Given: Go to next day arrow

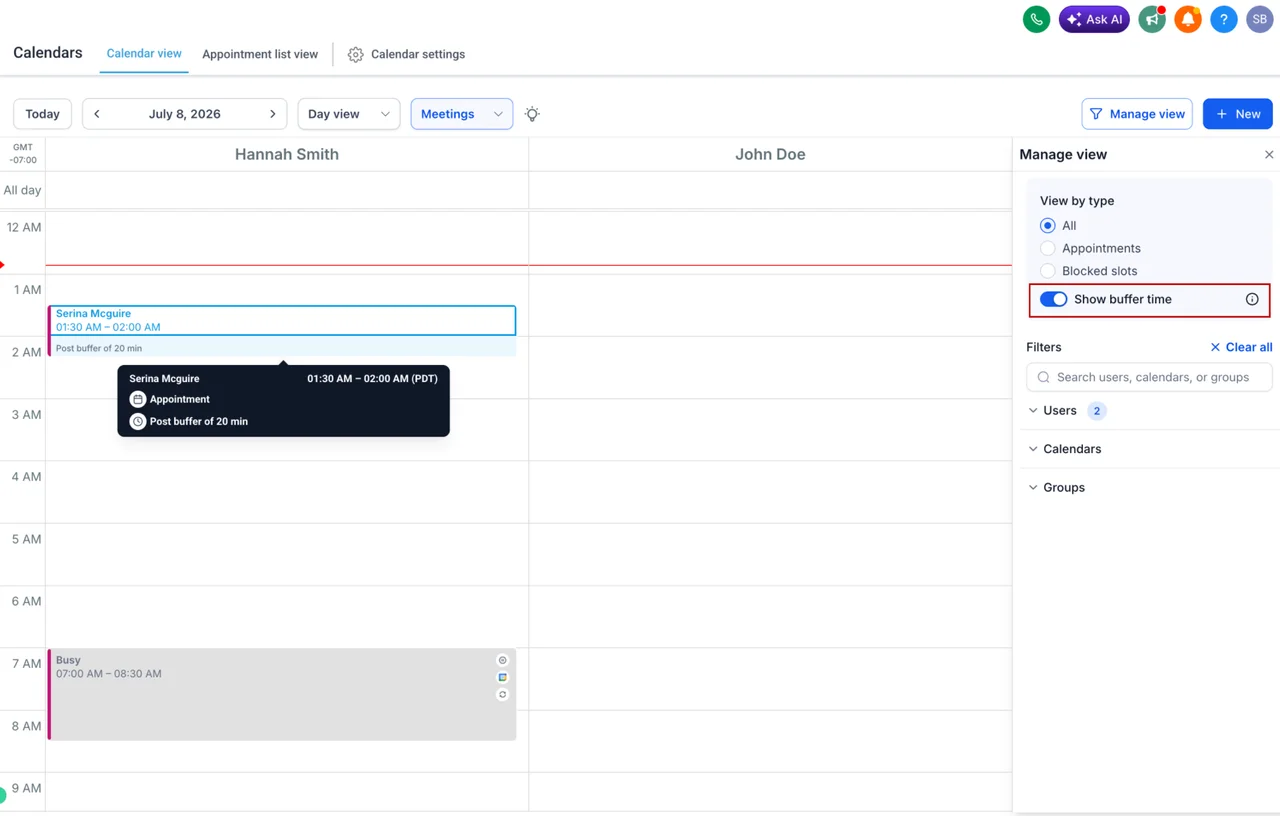Looking at the screenshot, I should (272, 114).
